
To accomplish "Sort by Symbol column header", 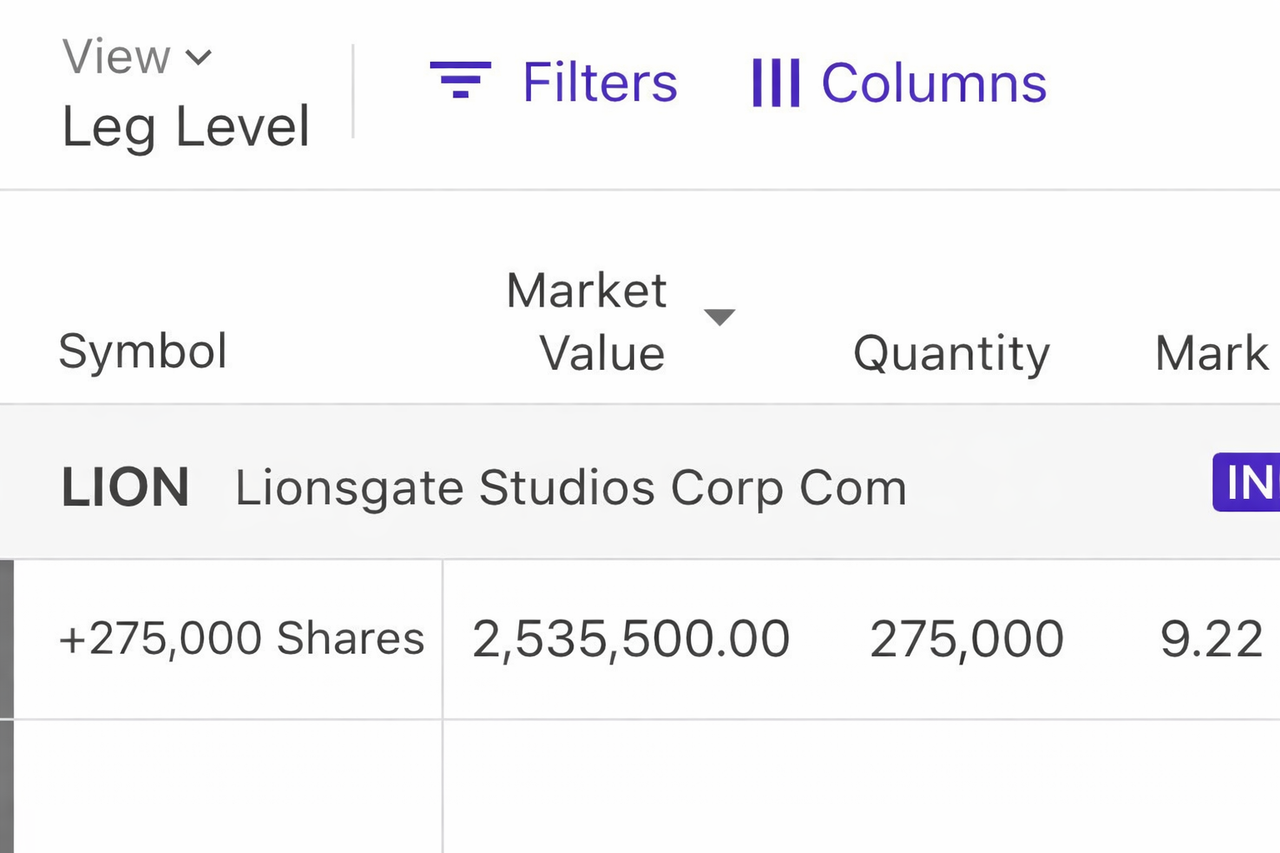I will click(143, 352).
